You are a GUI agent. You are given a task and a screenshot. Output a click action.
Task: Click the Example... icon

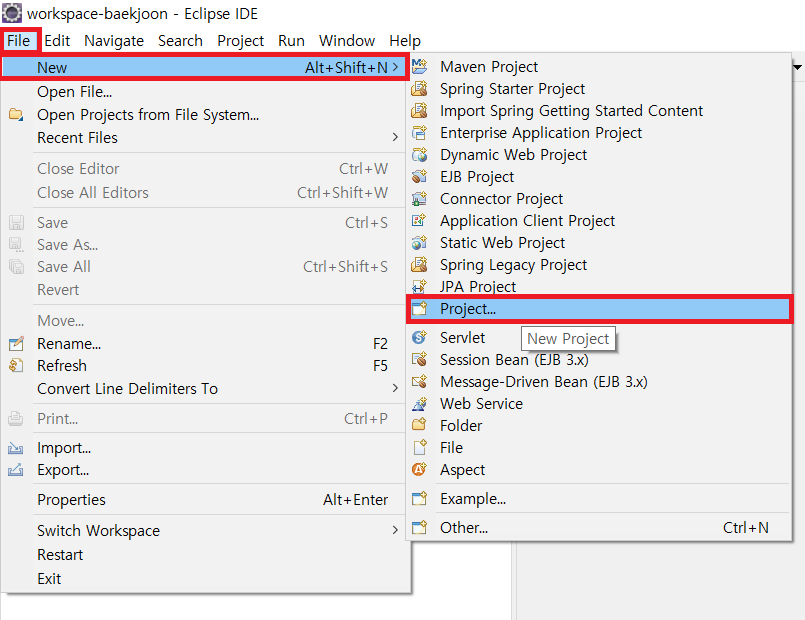pyautogui.click(x=419, y=498)
